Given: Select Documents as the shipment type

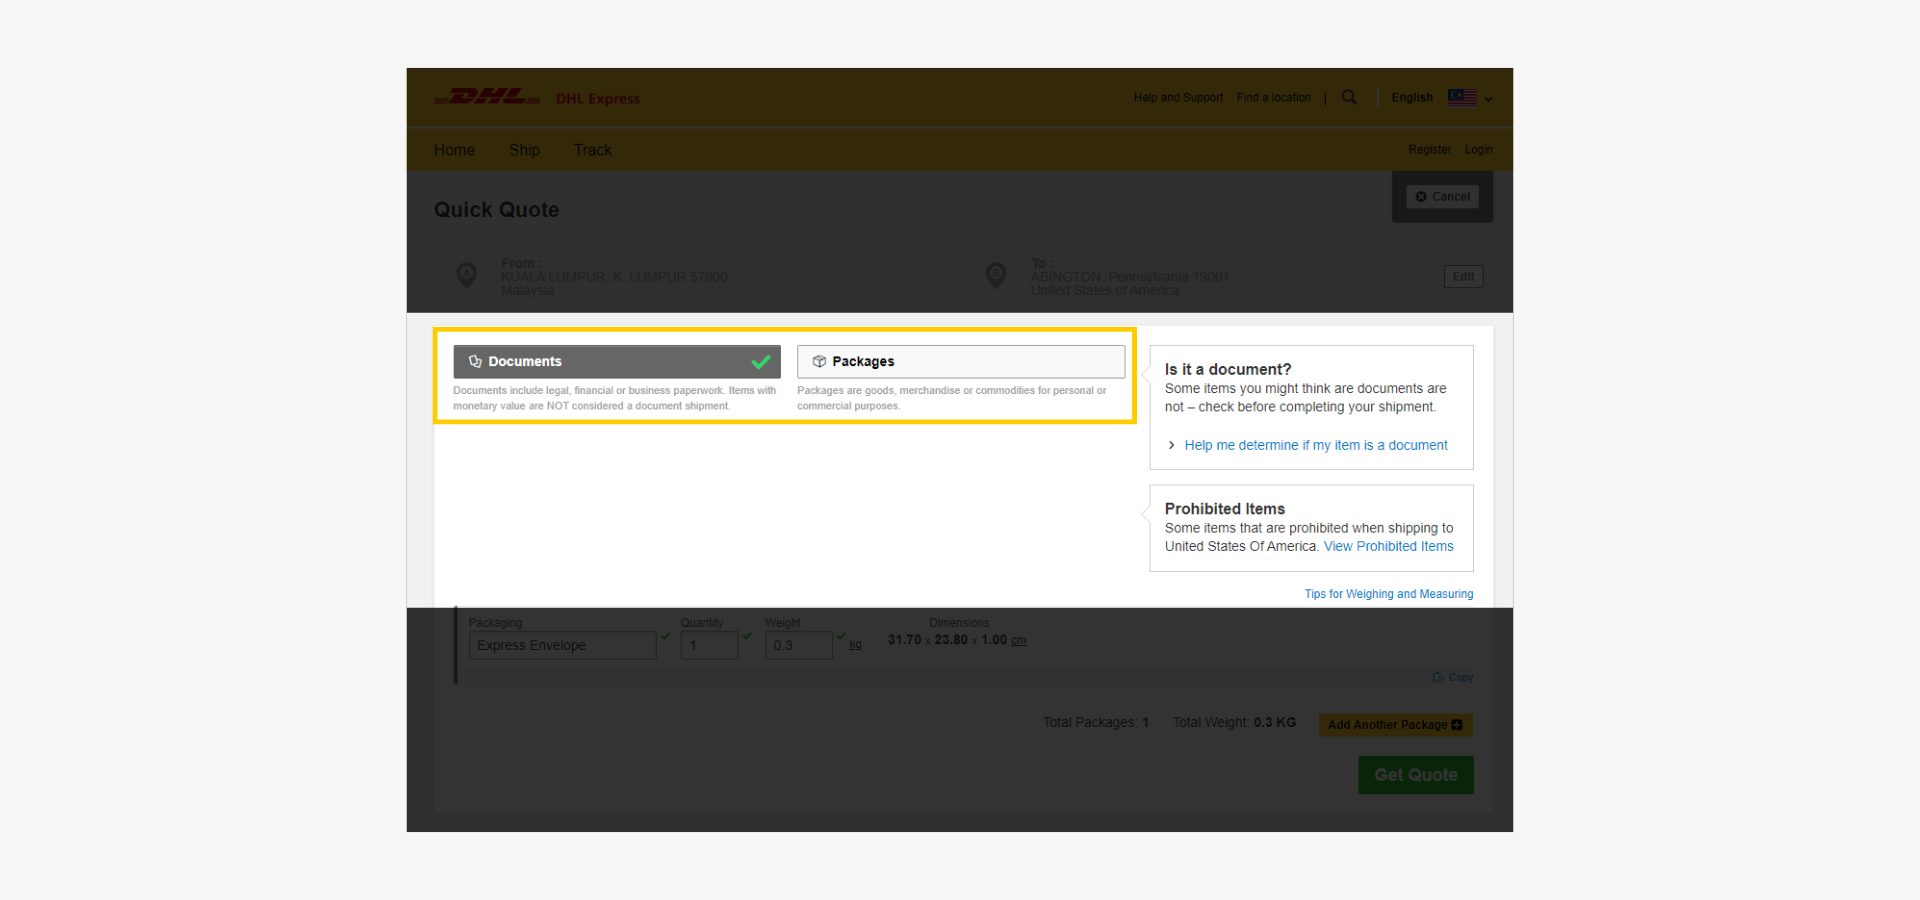Looking at the screenshot, I should tap(616, 361).
